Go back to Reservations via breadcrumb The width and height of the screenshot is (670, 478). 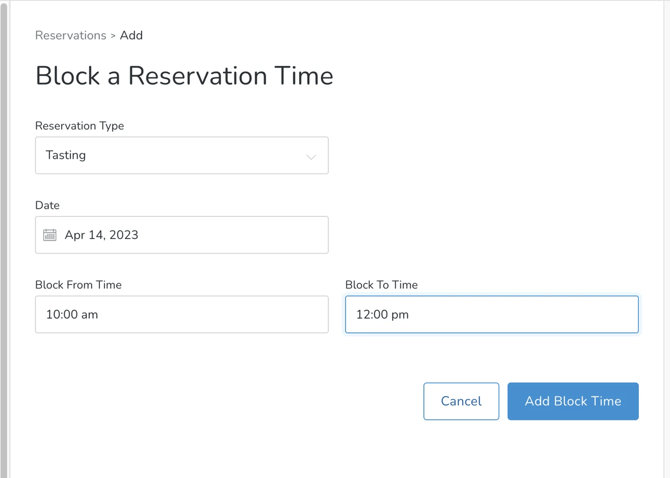[70, 36]
